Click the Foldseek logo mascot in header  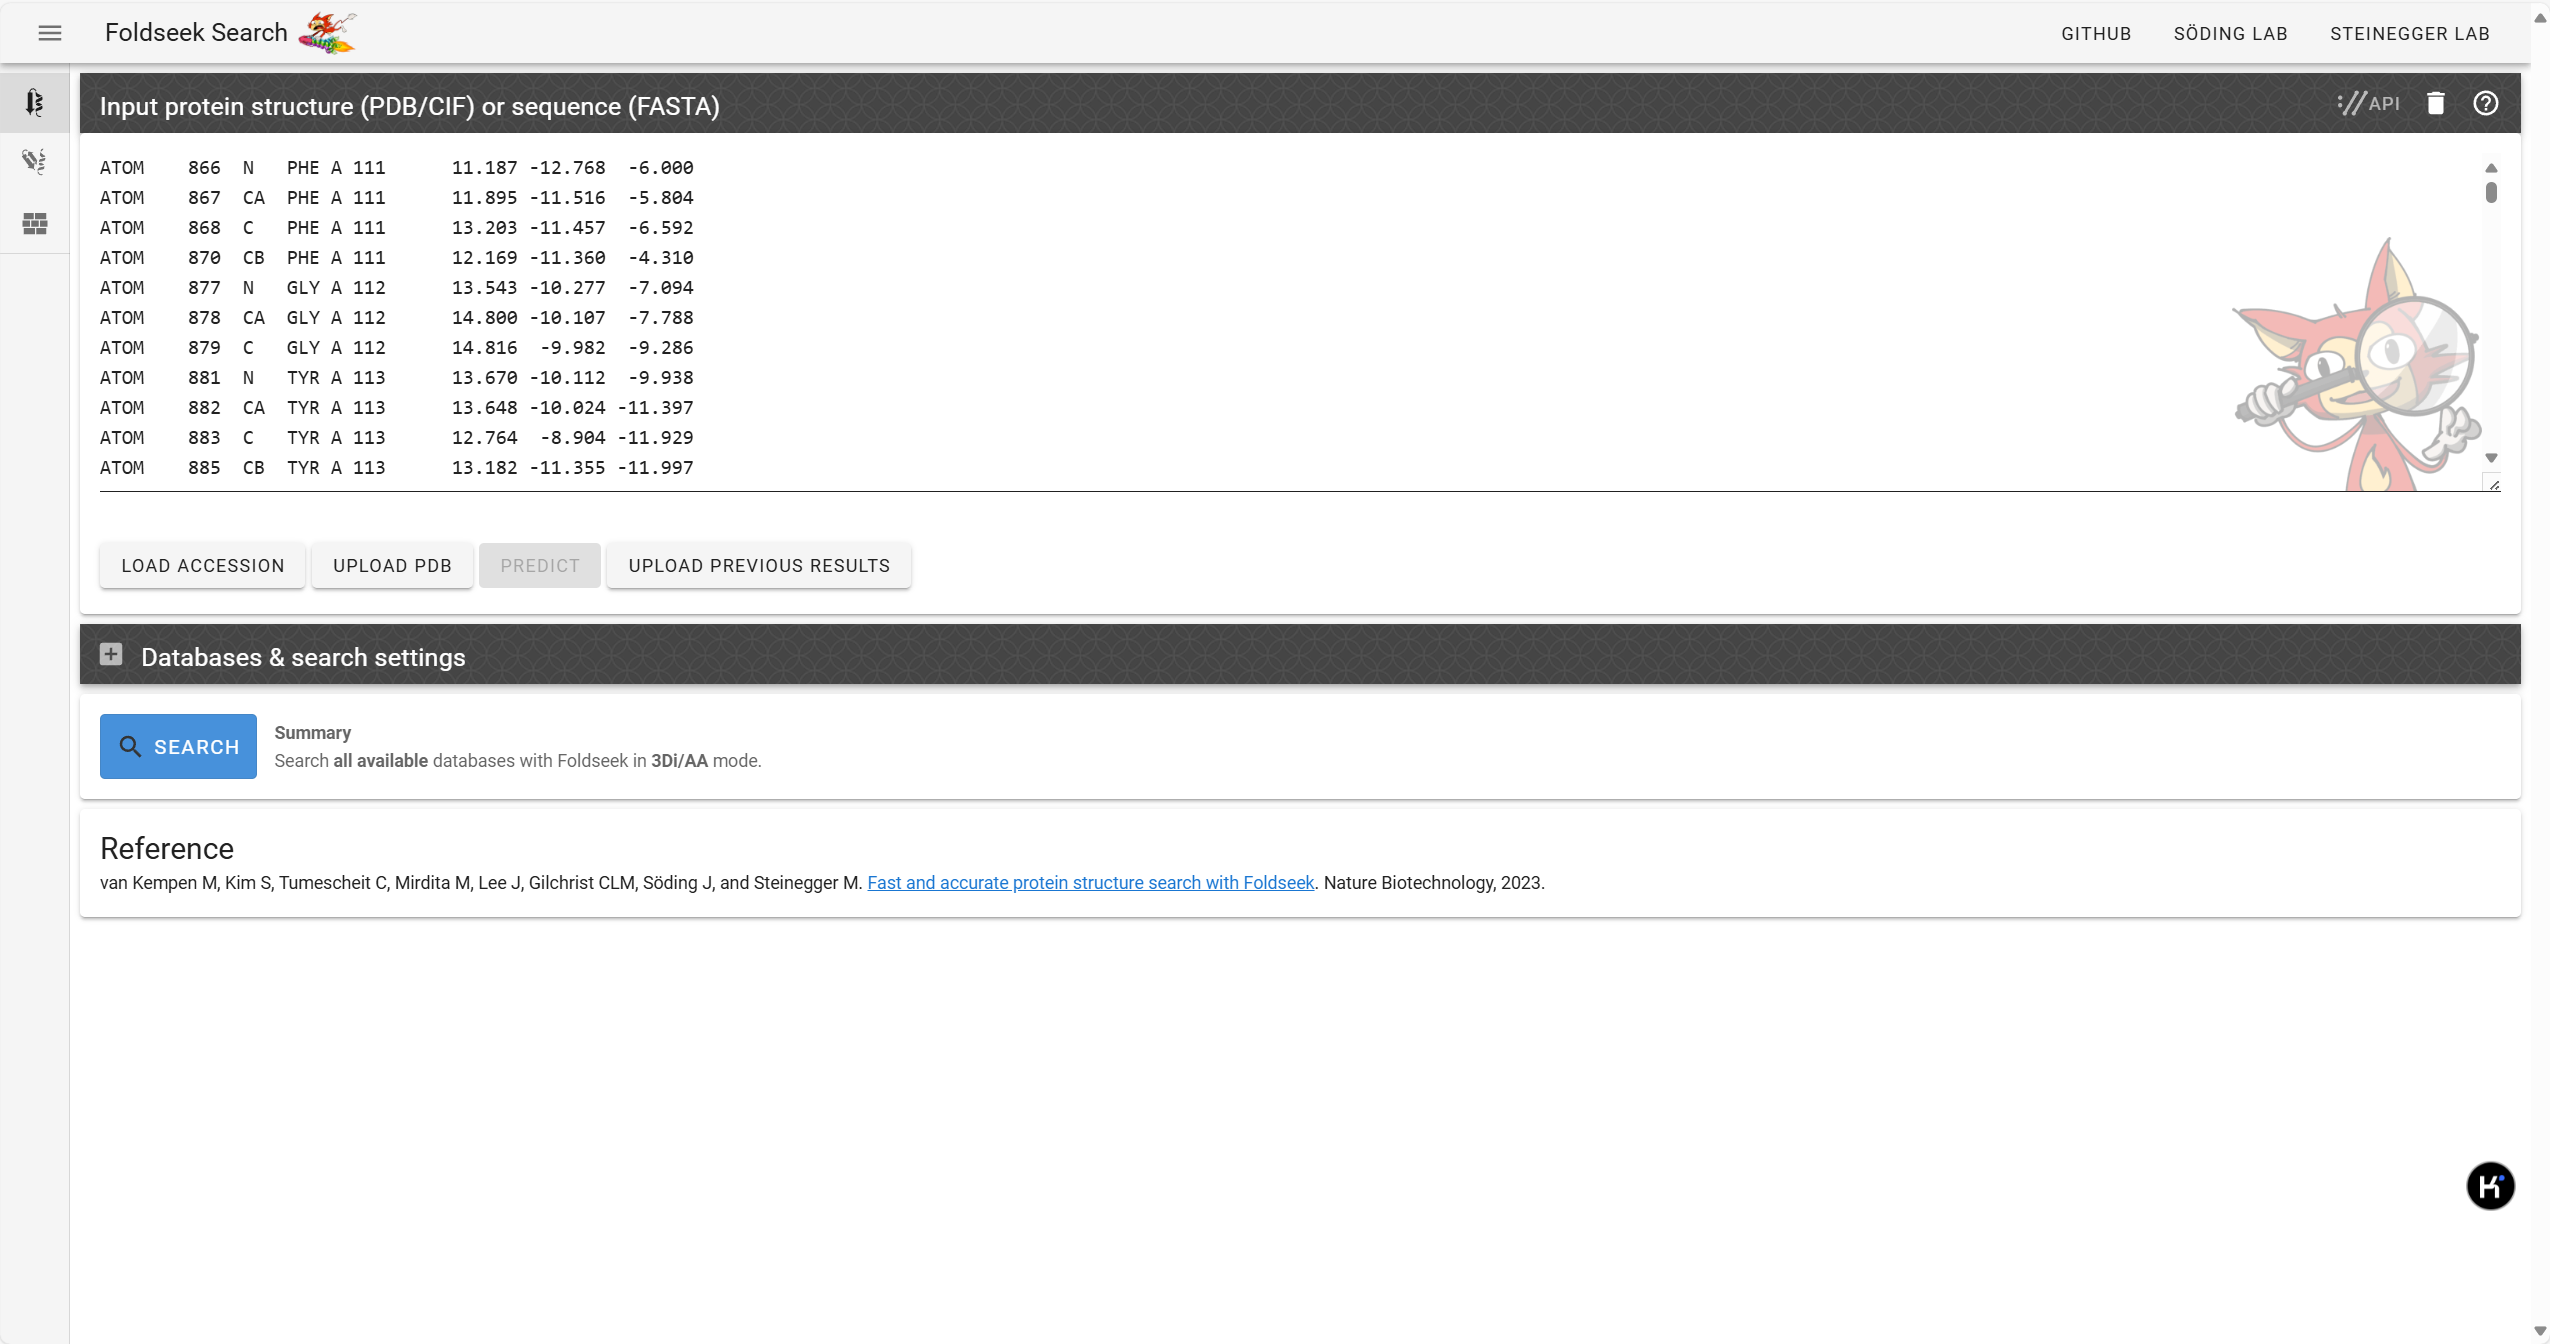[328, 33]
